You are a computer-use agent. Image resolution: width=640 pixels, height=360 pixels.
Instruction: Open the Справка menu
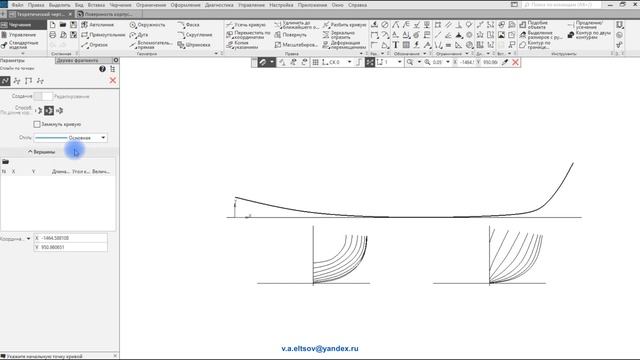coord(358,5)
